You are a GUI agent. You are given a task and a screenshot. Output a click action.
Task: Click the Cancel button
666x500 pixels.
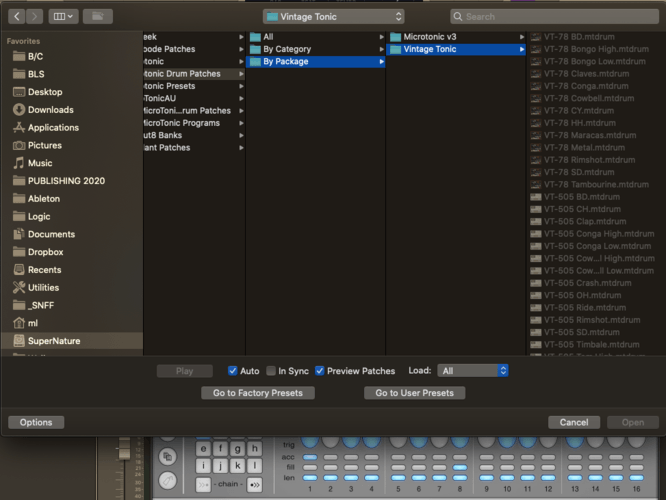click(574, 422)
